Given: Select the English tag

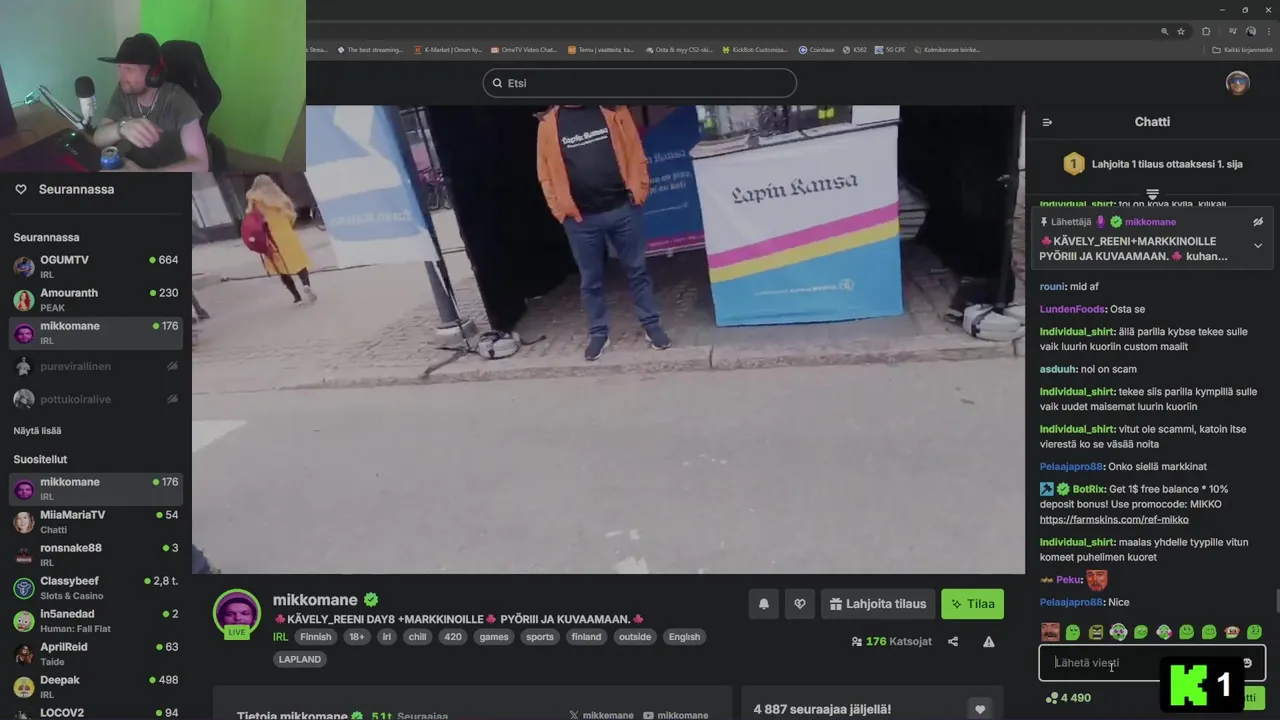Looking at the screenshot, I should [x=685, y=637].
